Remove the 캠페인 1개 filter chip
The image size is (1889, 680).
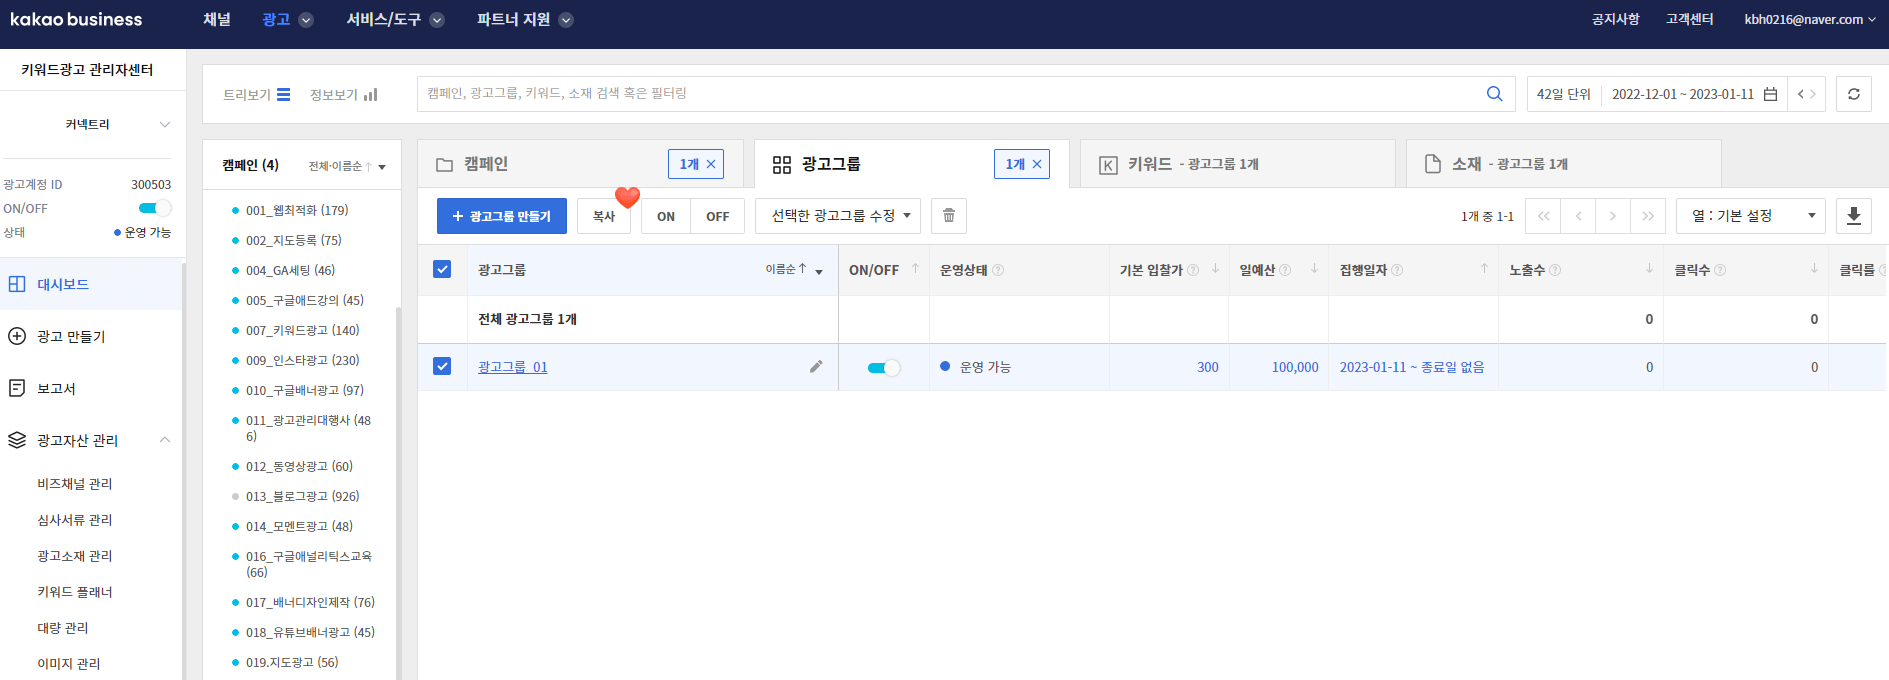click(x=711, y=164)
